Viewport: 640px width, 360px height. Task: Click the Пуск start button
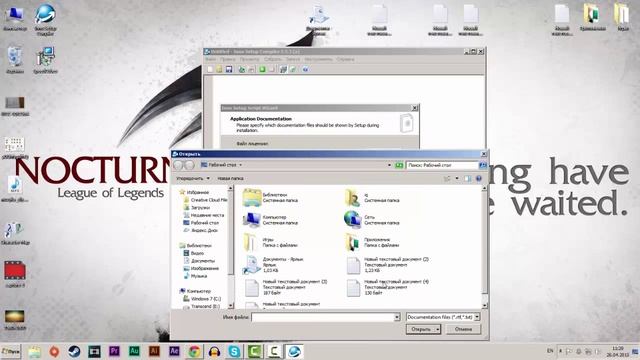[11, 351]
